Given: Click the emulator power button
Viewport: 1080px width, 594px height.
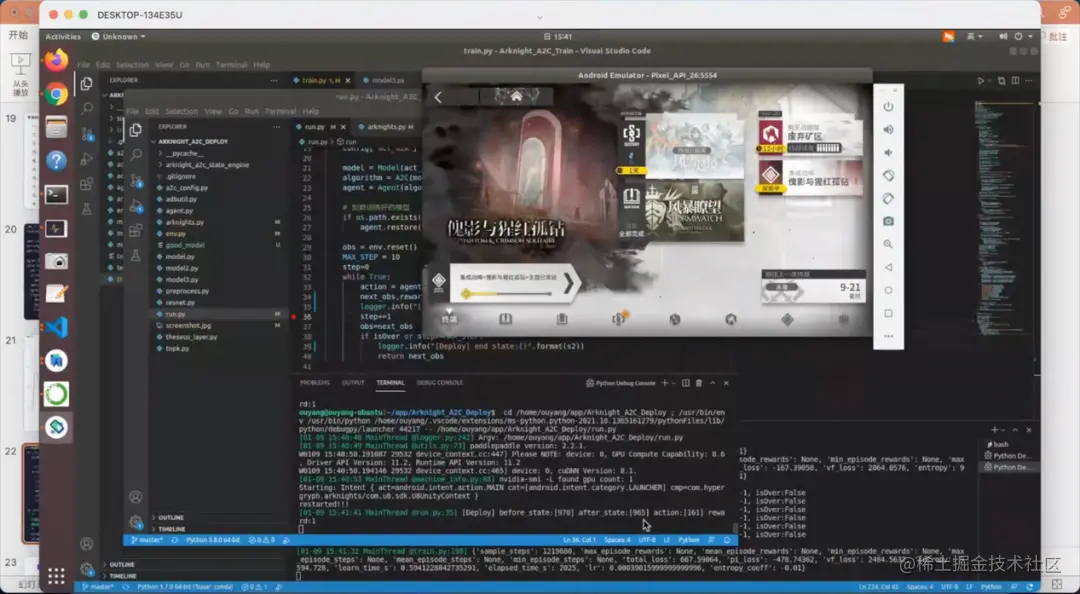Looking at the screenshot, I should (x=888, y=107).
